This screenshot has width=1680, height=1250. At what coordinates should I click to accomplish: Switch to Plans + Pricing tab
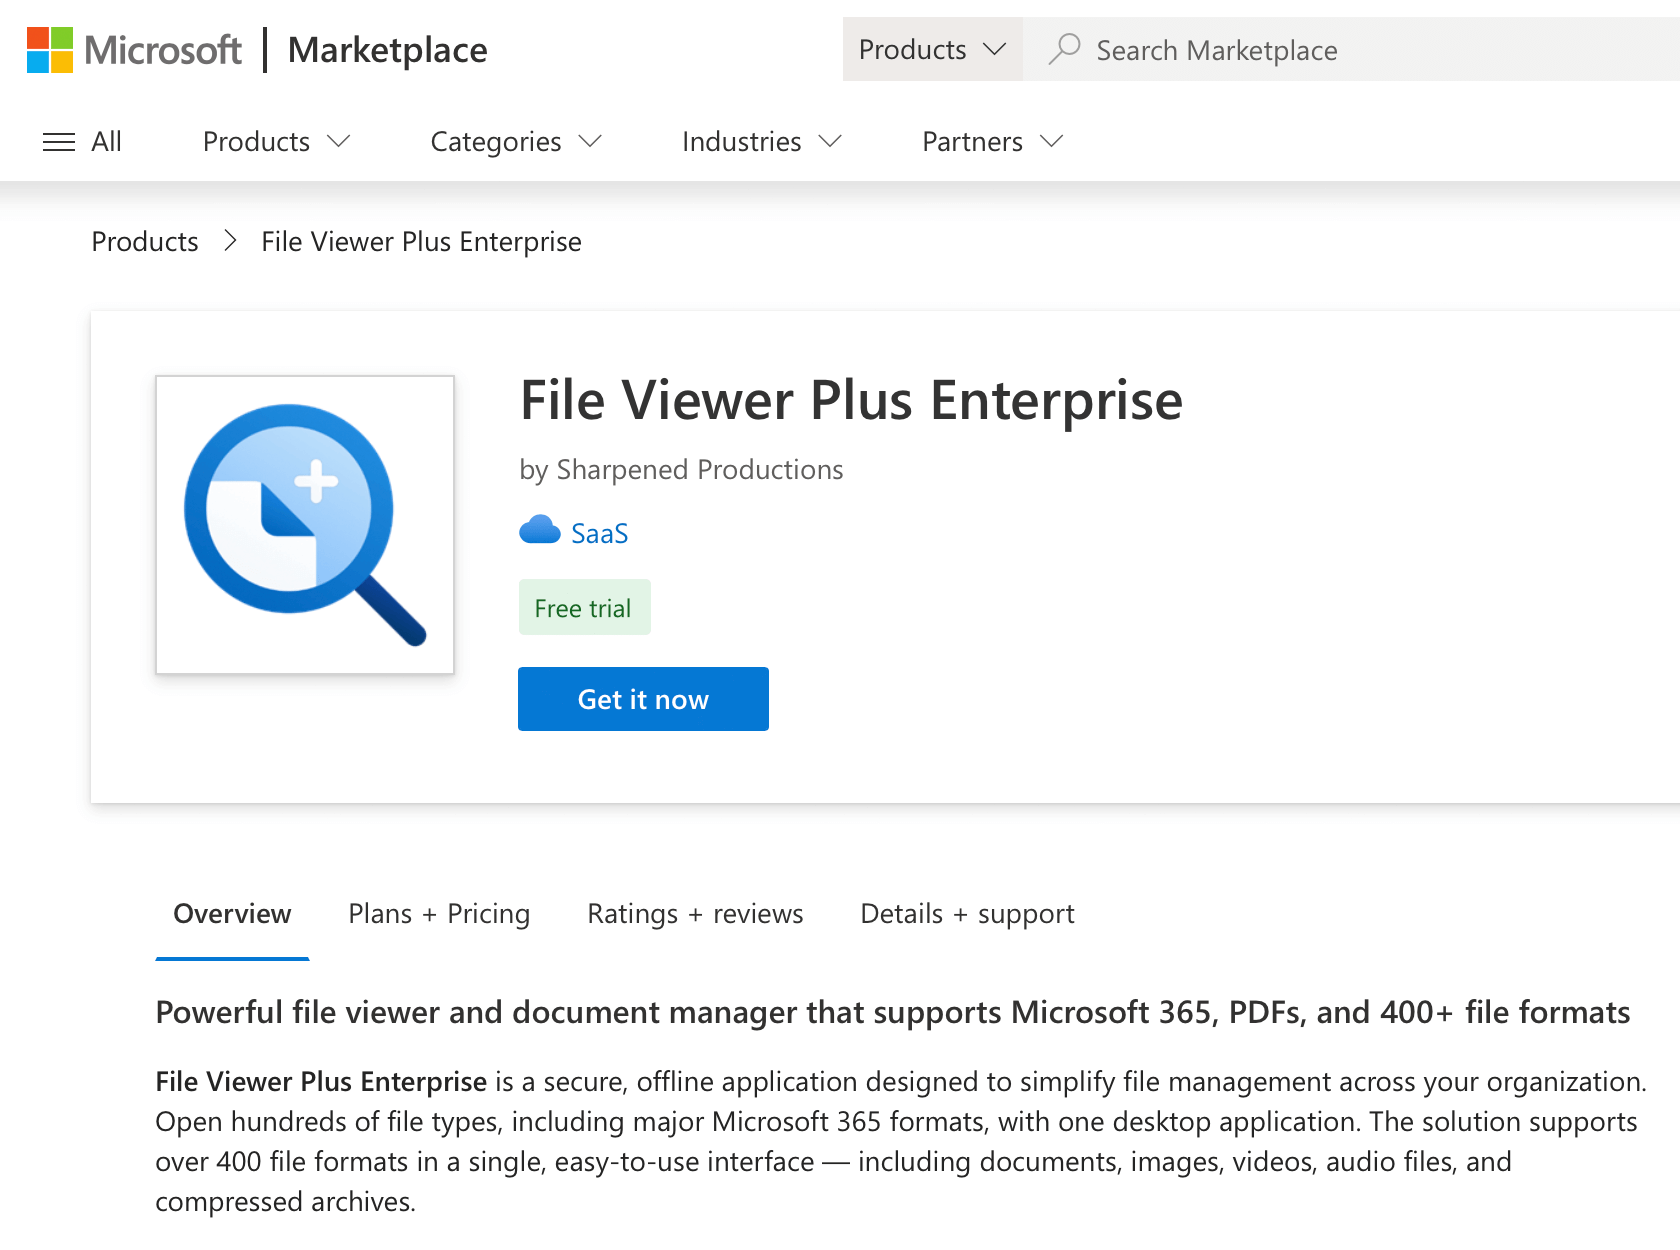coord(439,914)
